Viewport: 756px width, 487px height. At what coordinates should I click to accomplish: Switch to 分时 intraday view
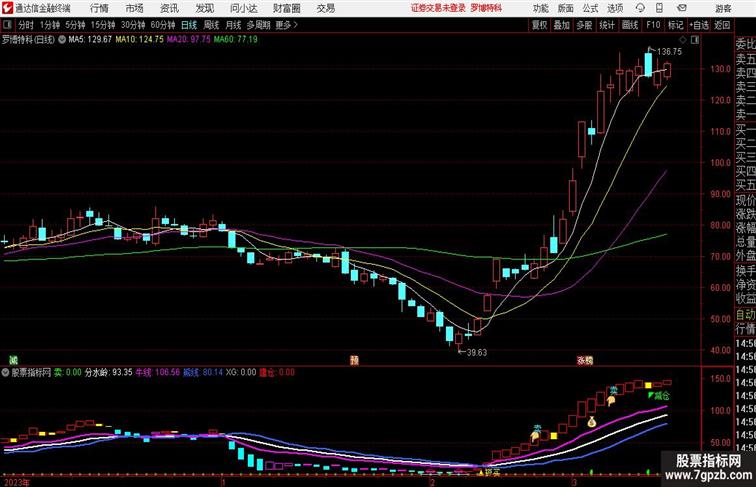(x=26, y=25)
